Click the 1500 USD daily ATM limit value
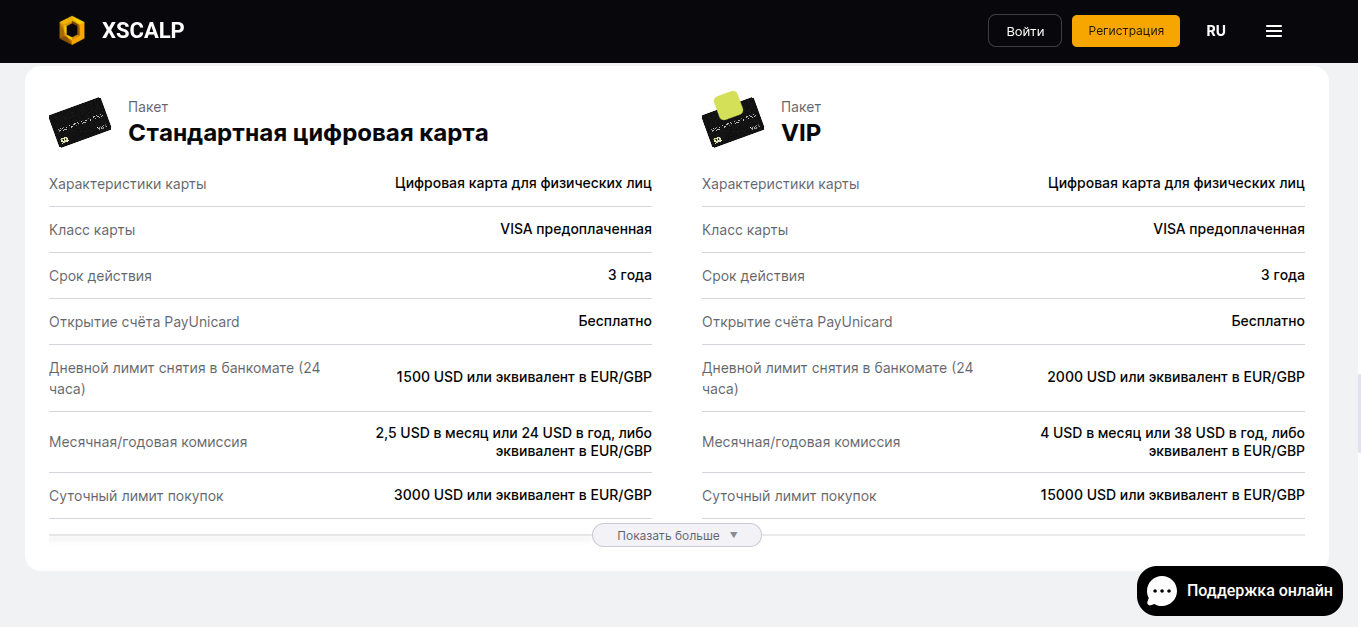Image resolution: width=1361 pixels, height=627 pixels. tap(524, 377)
